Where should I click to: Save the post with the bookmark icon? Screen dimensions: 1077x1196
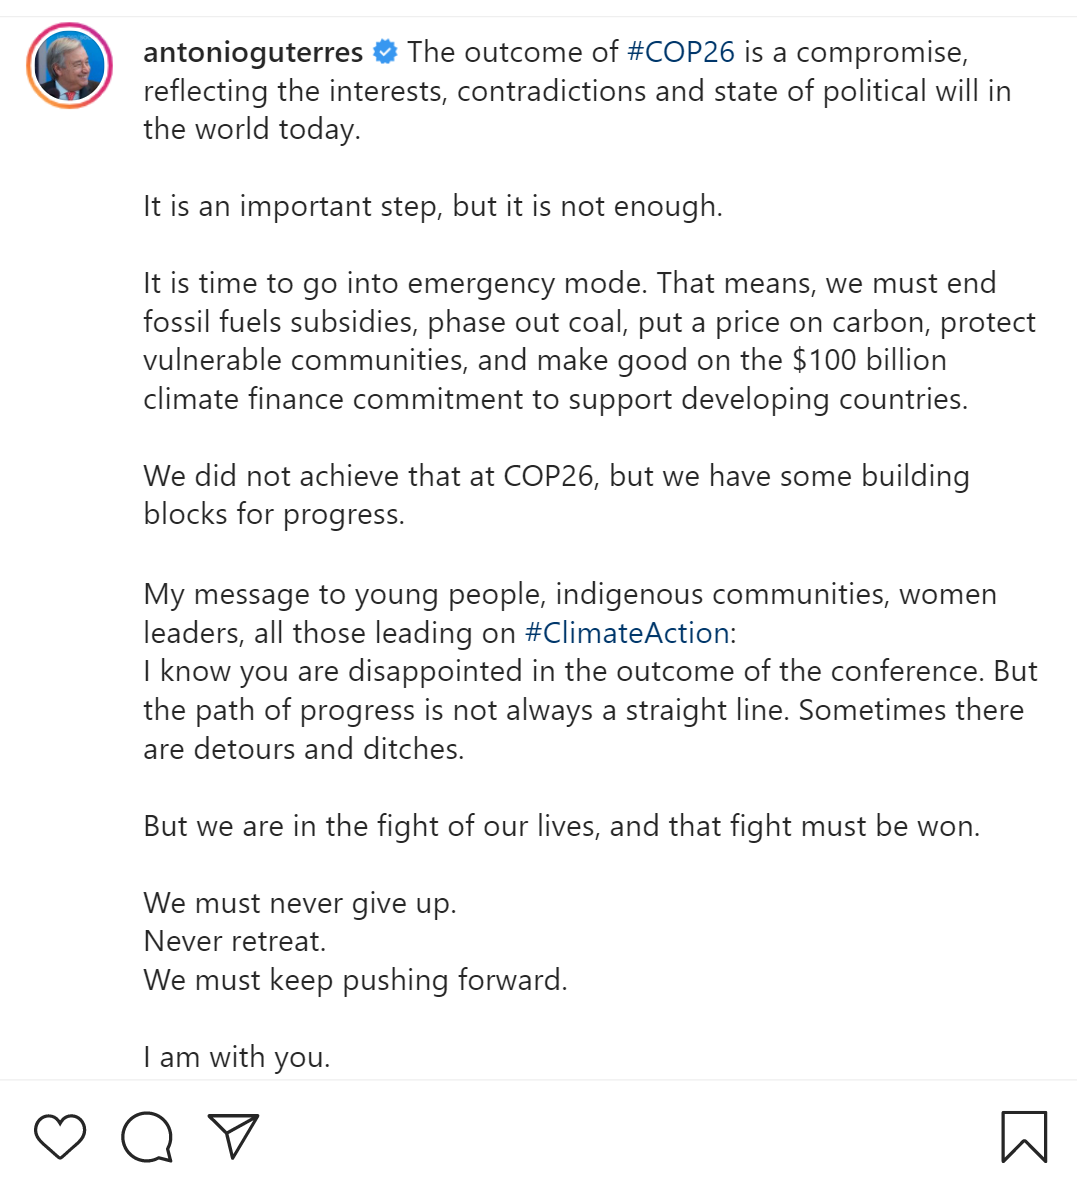coord(1024,1137)
